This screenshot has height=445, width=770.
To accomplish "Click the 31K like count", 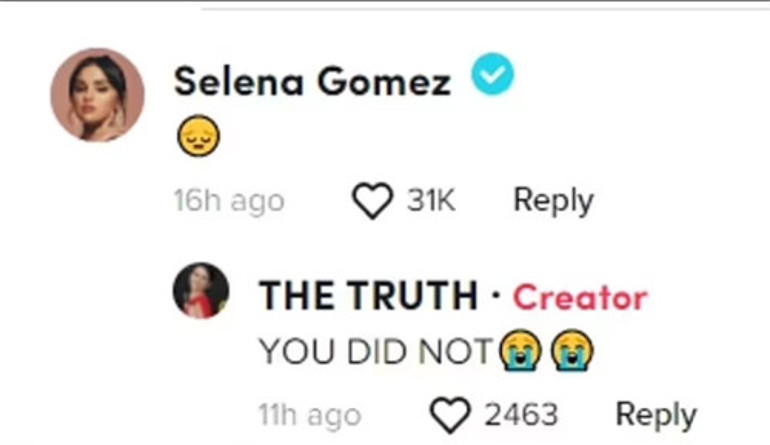I will 431,201.
